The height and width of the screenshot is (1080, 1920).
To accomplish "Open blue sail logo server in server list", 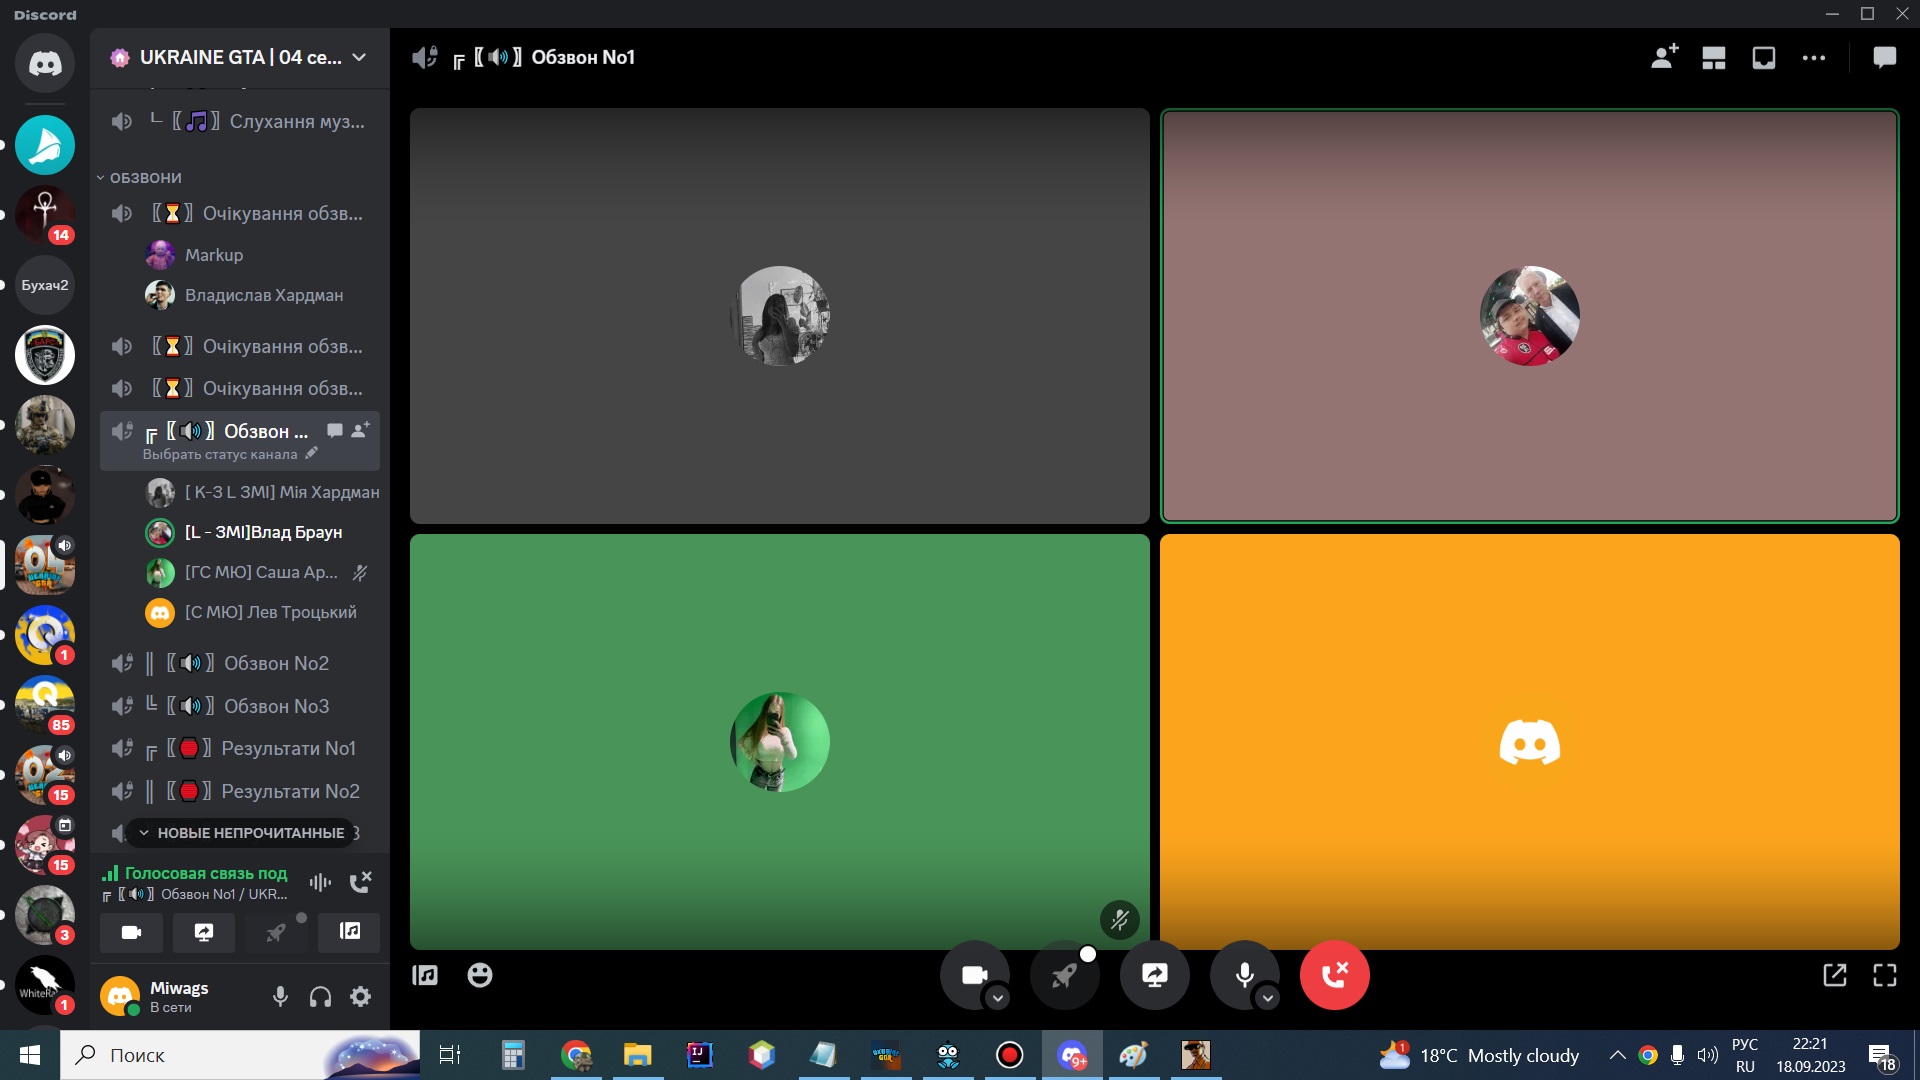I will [x=45, y=145].
